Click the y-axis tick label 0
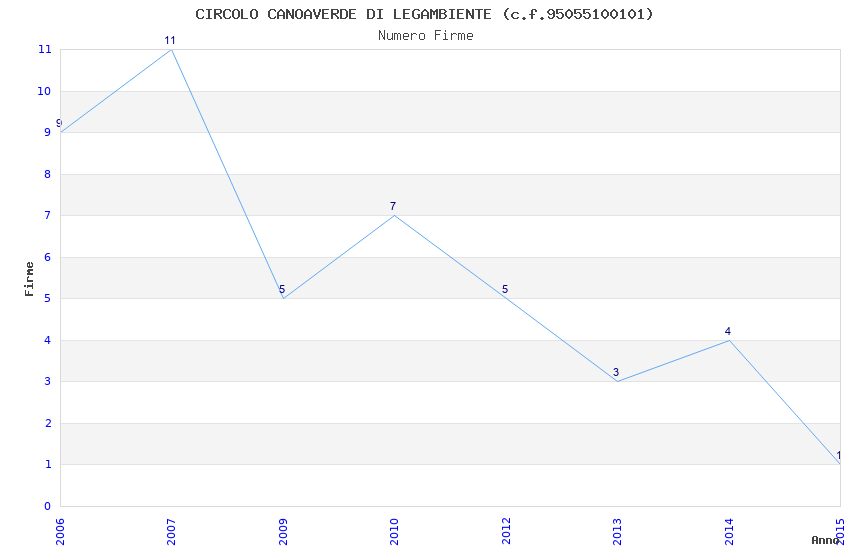This screenshot has height=550, width=850. pyautogui.click(x=48, y=506)
